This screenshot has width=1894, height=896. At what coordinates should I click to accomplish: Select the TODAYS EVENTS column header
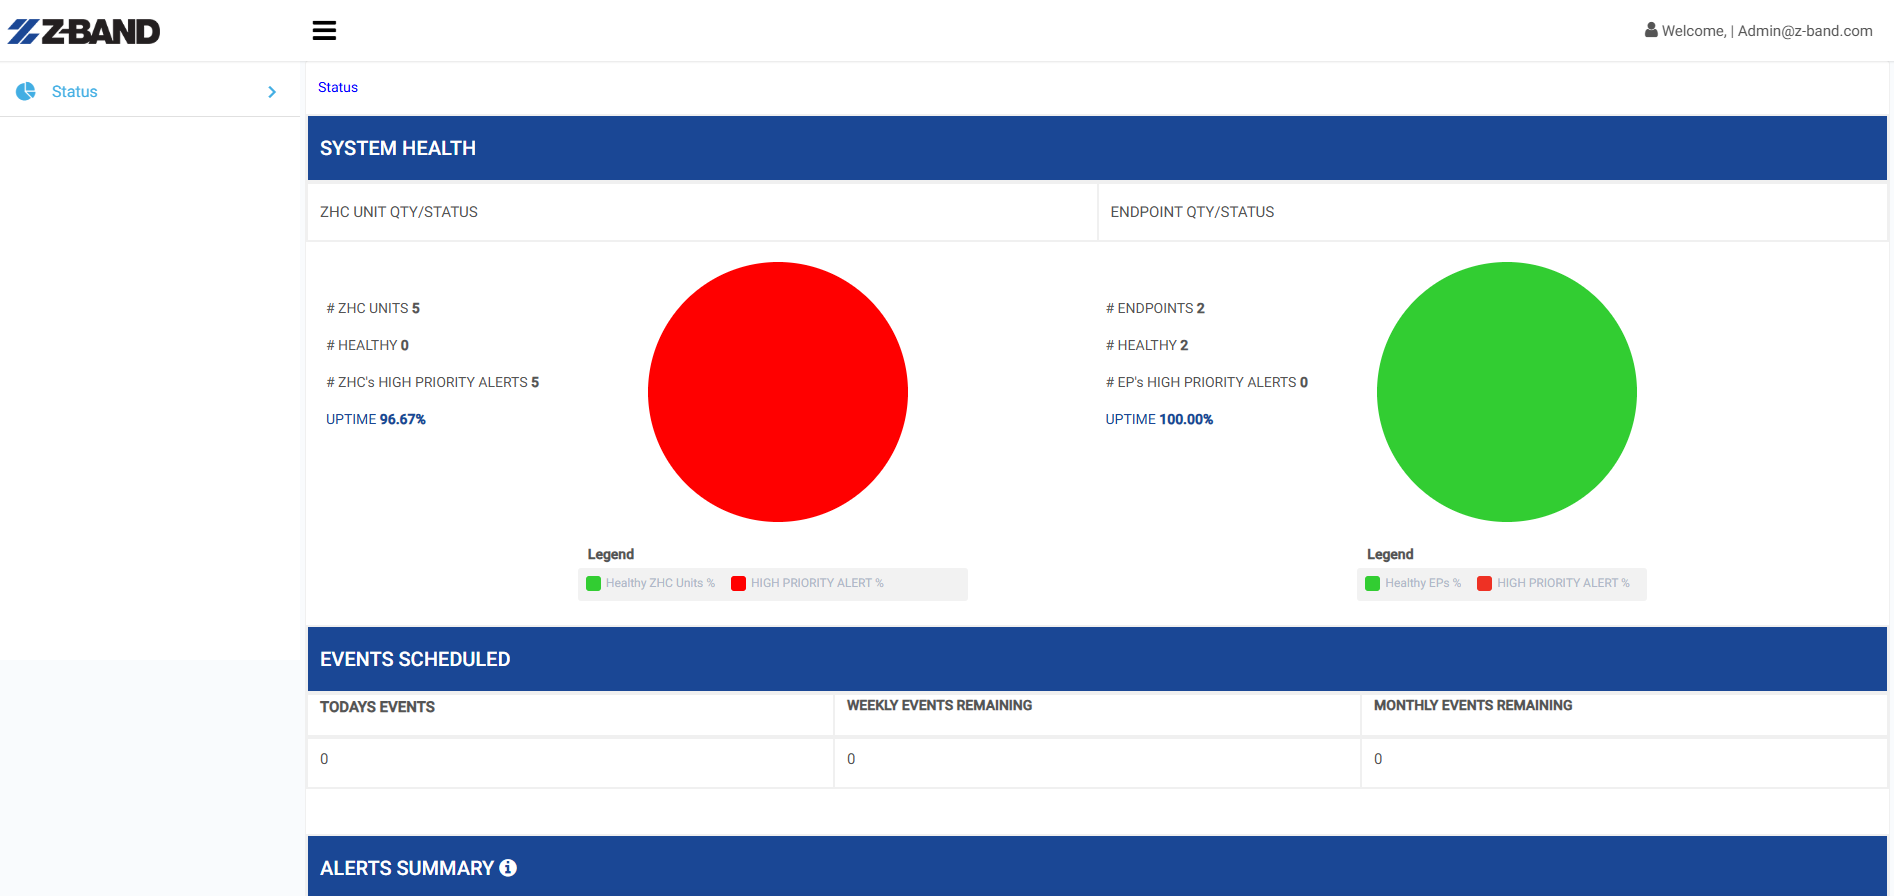tap(377, 707)
